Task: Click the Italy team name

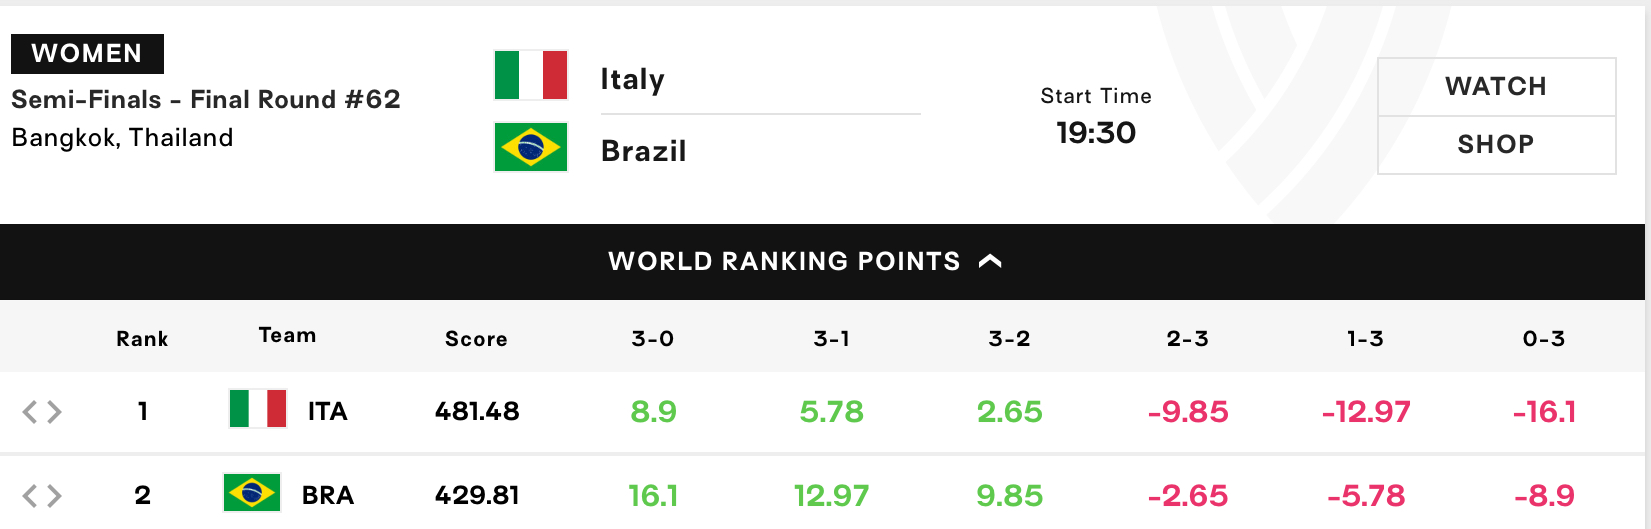Action: click(x=632, y=79)
